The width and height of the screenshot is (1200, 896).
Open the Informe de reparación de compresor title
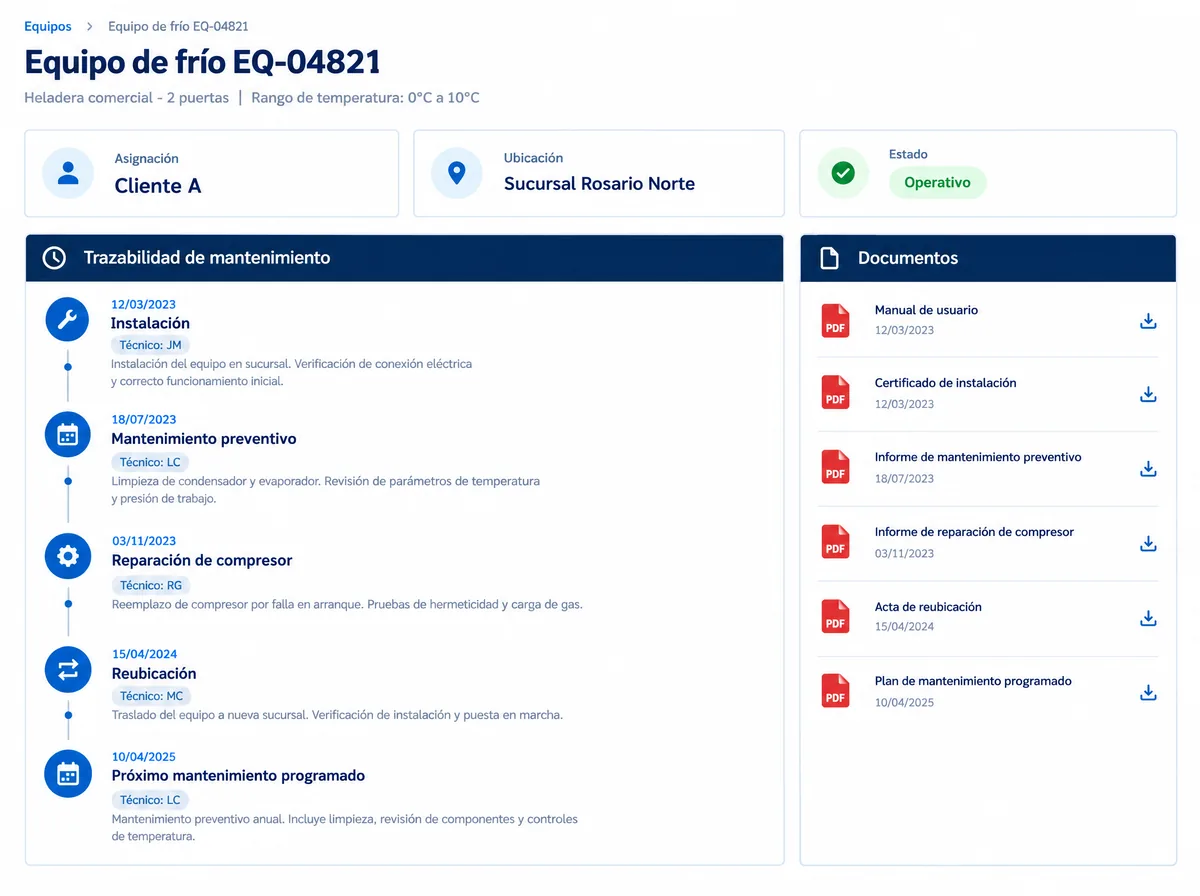pyautogui.click(x=974, y=532)
